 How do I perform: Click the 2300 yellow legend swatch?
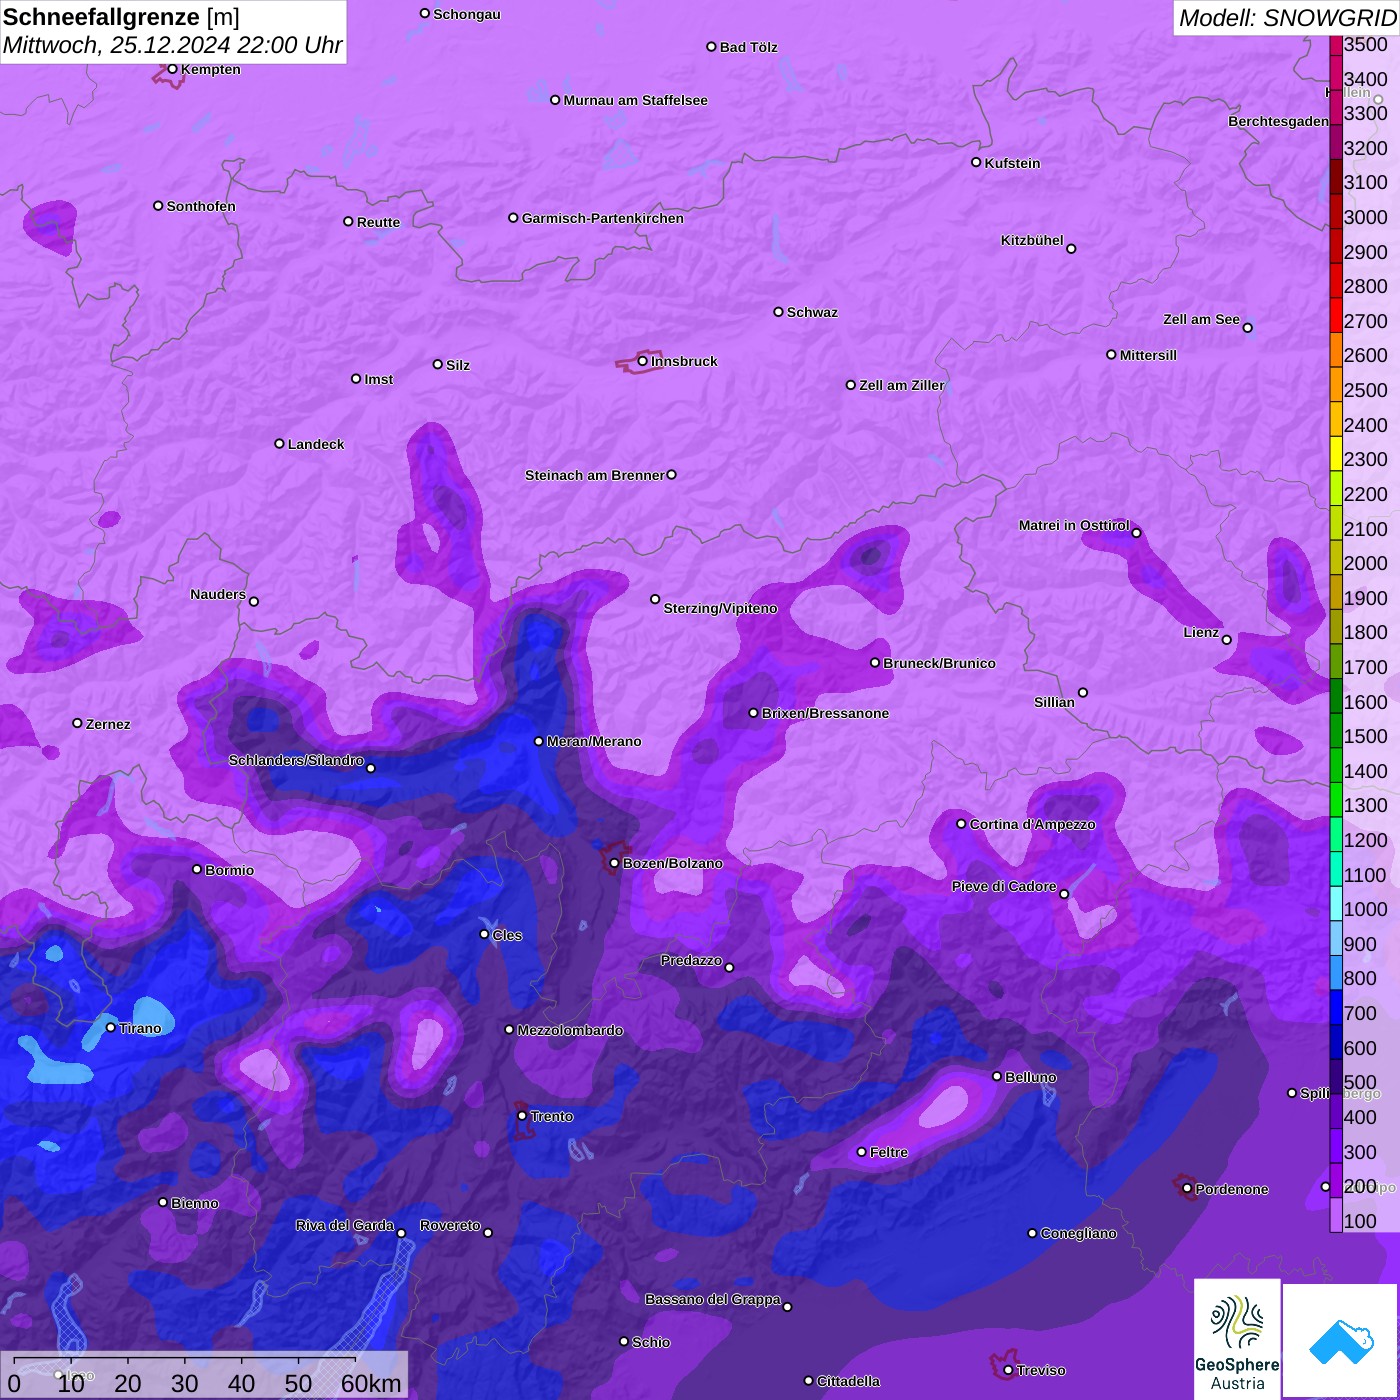(x=1336, y=454)
